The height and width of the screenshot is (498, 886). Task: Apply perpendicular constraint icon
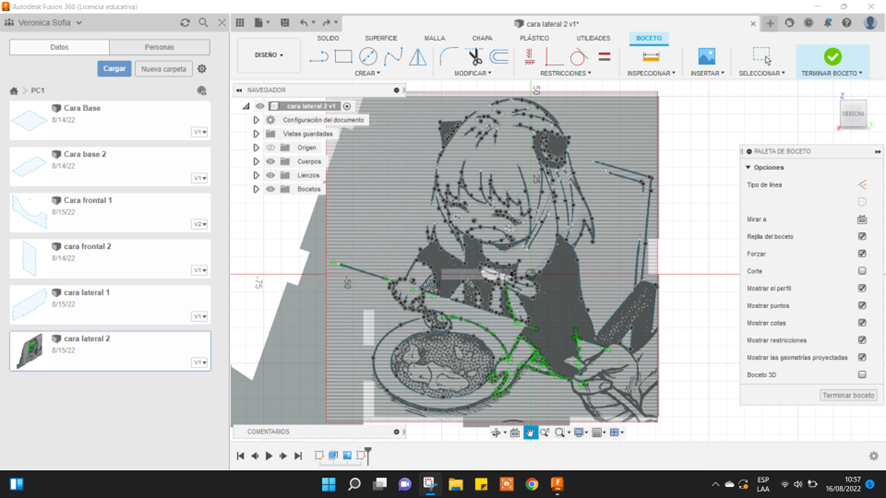coord(553,57)
